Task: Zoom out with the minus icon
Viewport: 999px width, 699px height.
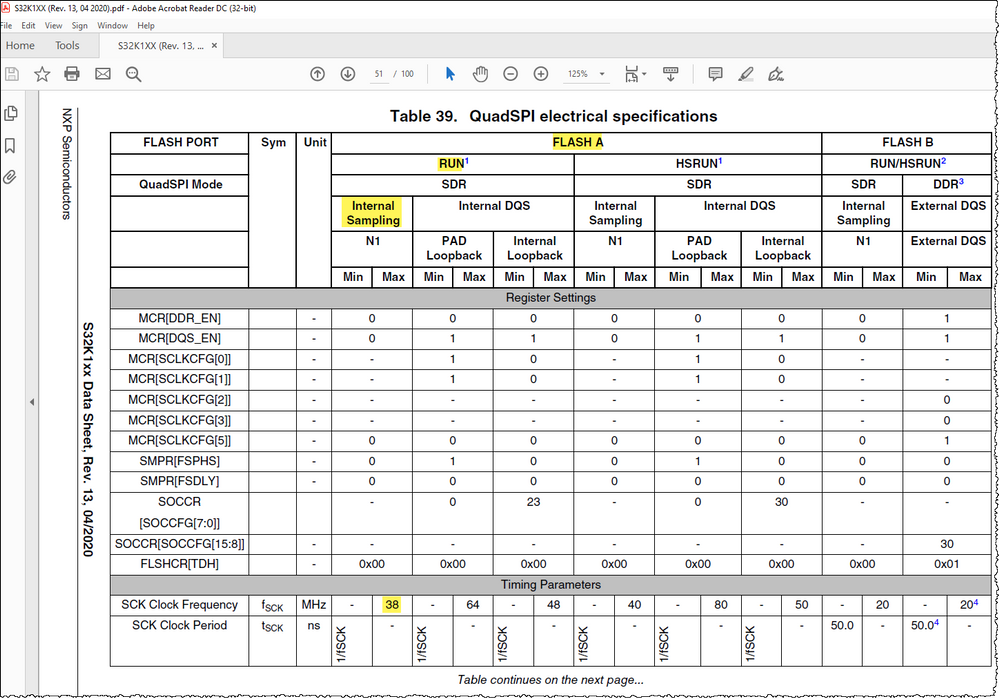Action: 510,74
